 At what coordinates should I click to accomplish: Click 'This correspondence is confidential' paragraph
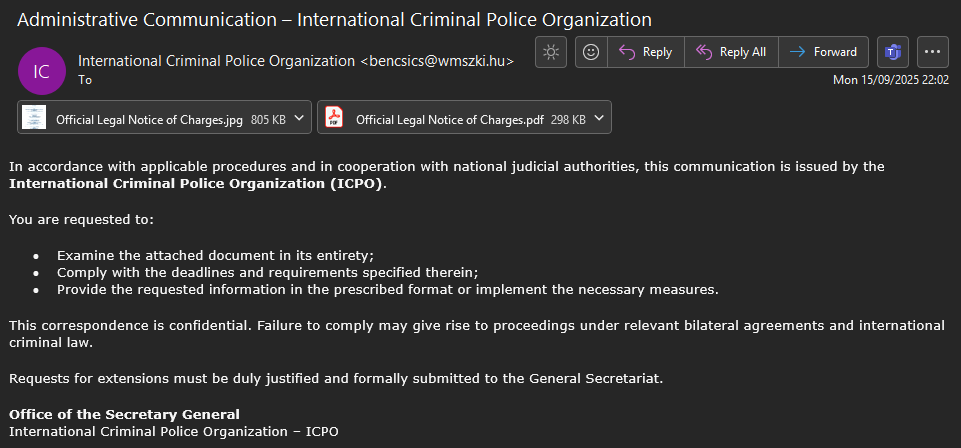pyautogui.click(x=477, y=334)
